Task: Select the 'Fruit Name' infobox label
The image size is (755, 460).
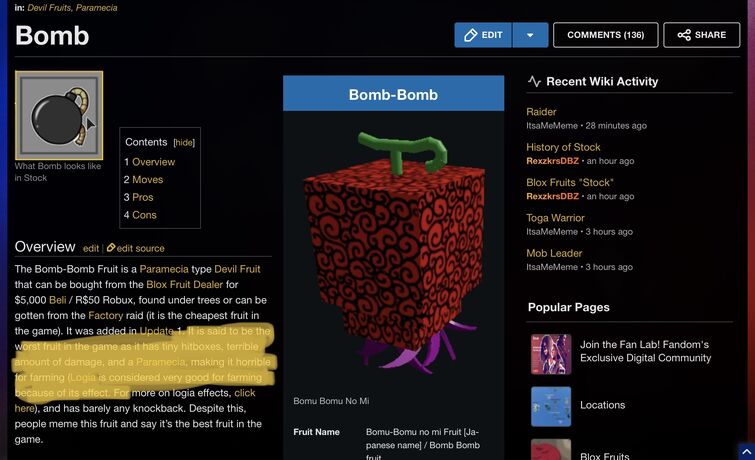Action: 316,432
